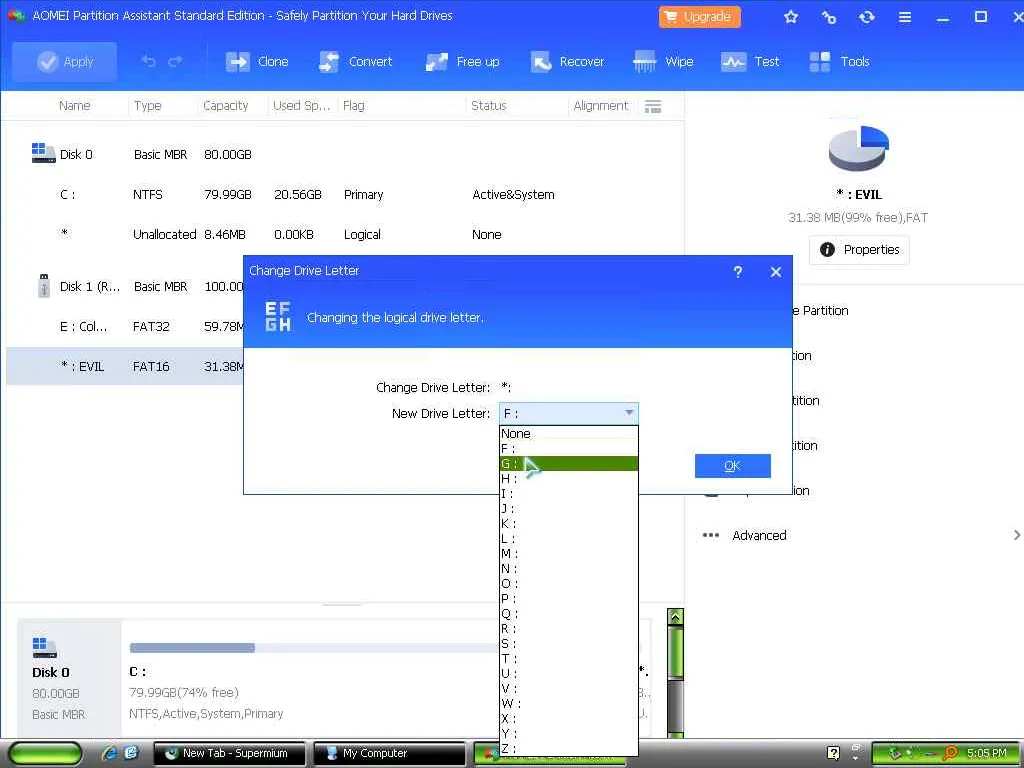Click the column settings icon beside Alignment
The image size is (1024, 768).
click(652, 106)
